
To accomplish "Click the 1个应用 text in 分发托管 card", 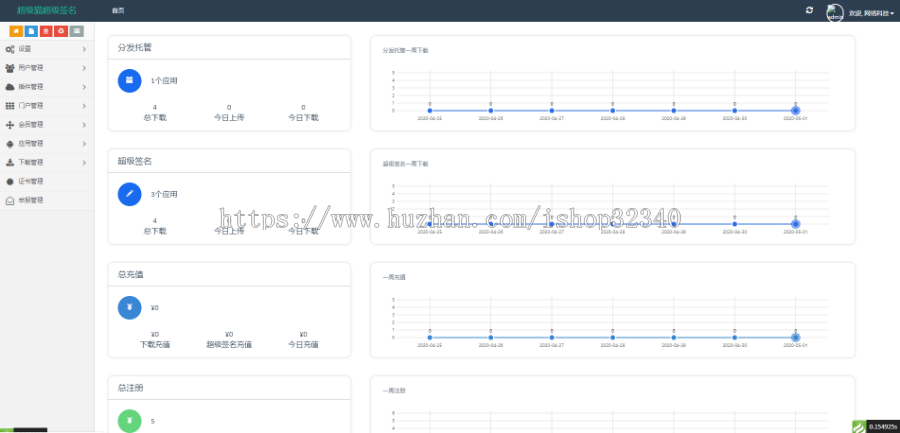I will 164,81.
